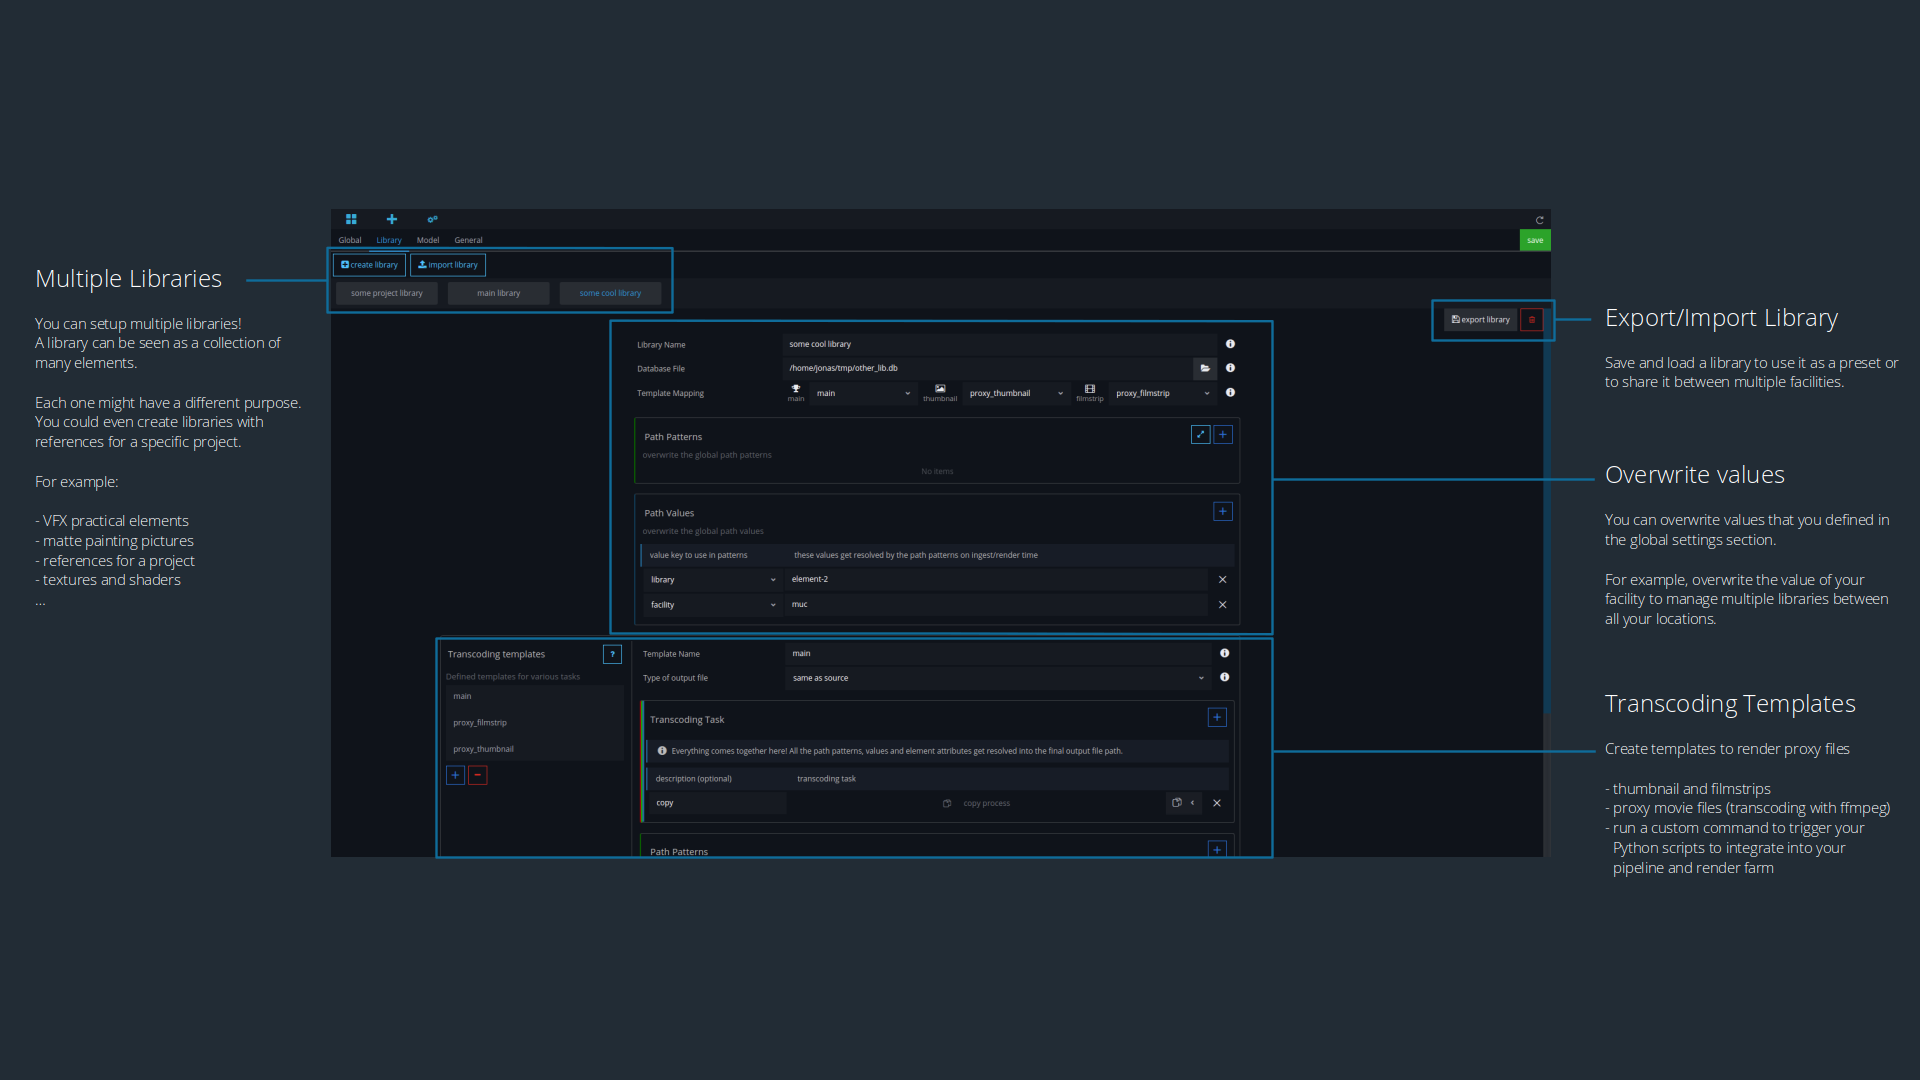Remove the copy task via its X icon

click(1217, 803)
